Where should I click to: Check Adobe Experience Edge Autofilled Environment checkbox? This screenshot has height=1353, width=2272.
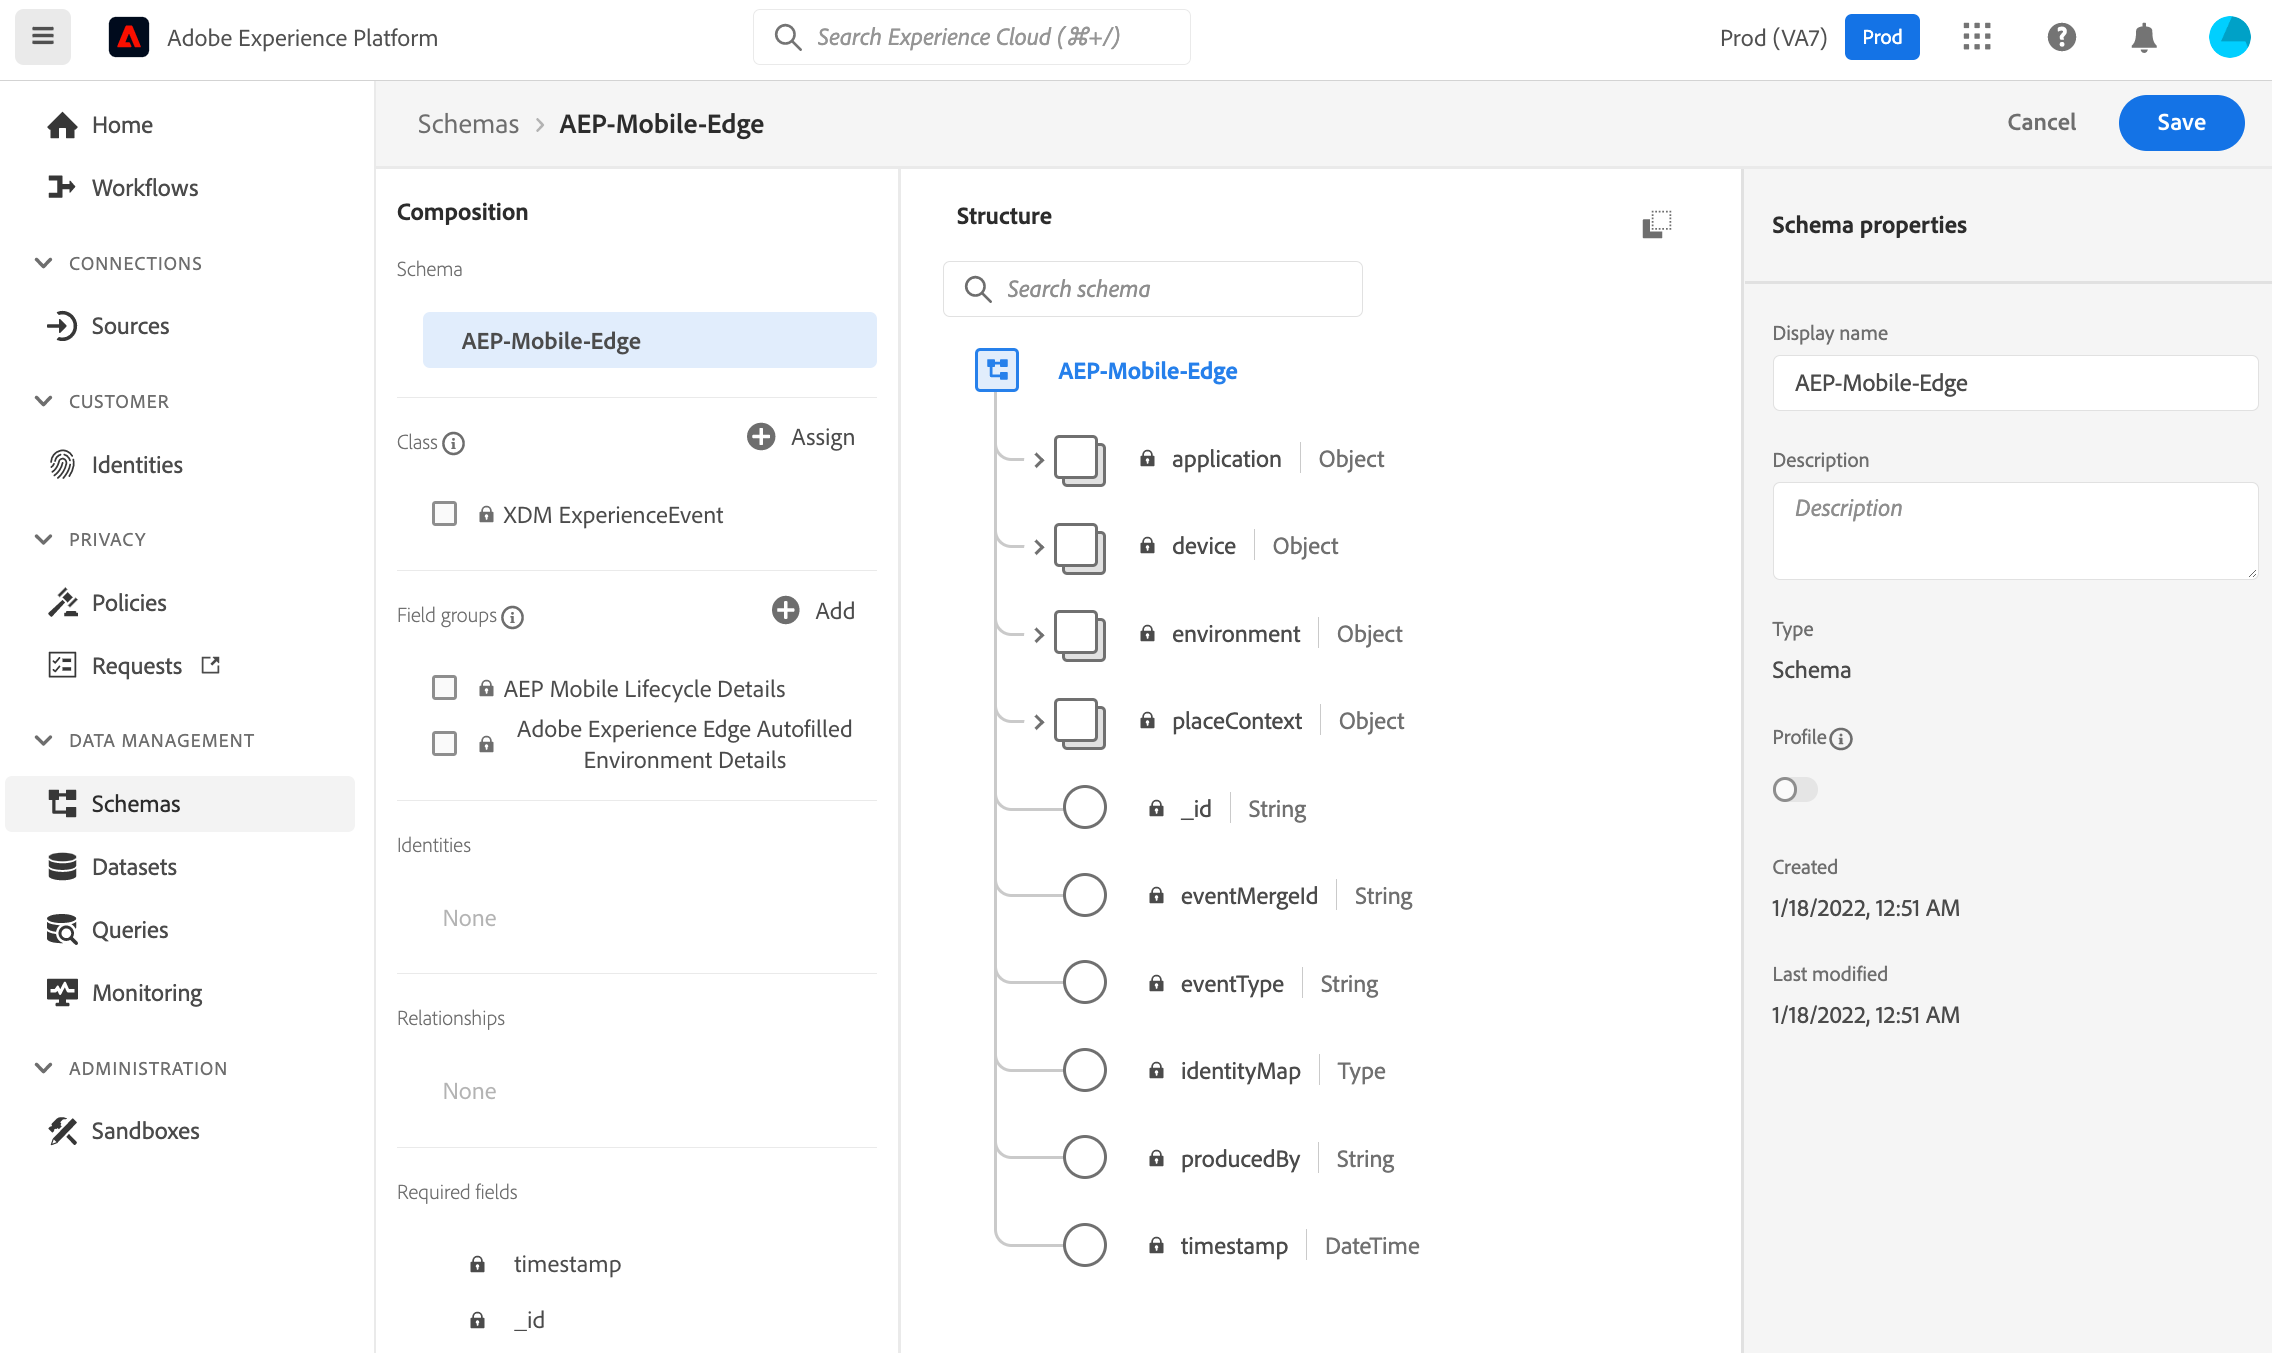[445, 744]
